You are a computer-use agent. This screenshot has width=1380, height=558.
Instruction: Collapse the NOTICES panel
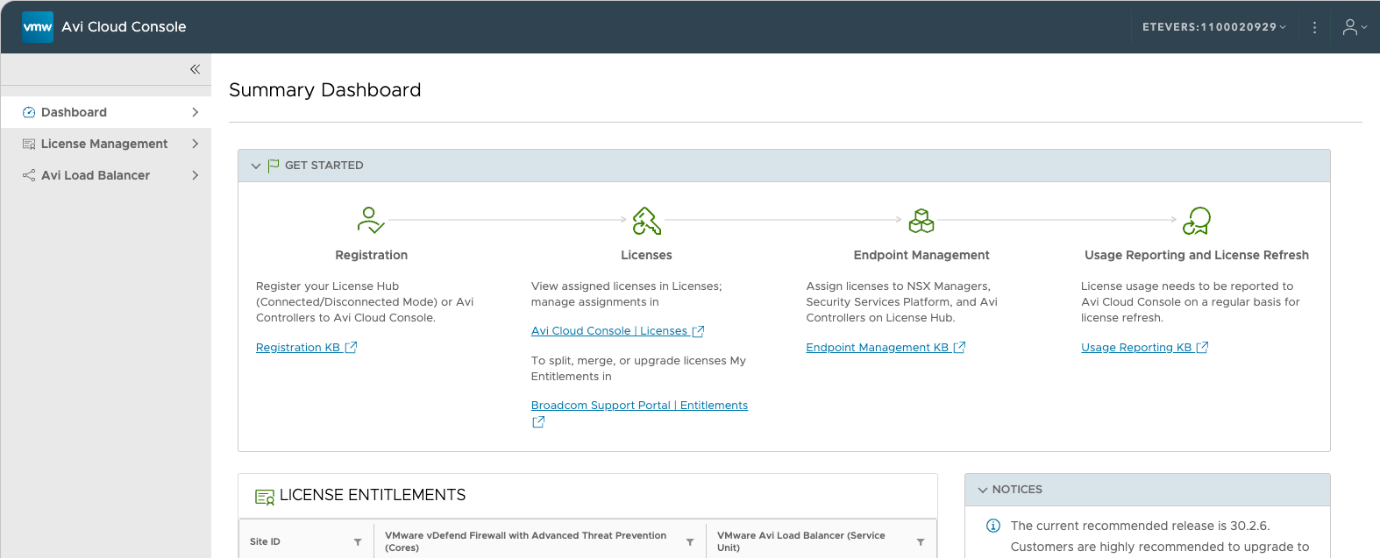point(982,490)
